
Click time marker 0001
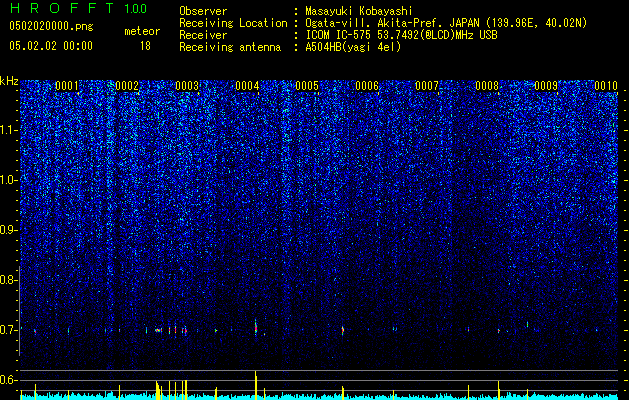point(67,85)
